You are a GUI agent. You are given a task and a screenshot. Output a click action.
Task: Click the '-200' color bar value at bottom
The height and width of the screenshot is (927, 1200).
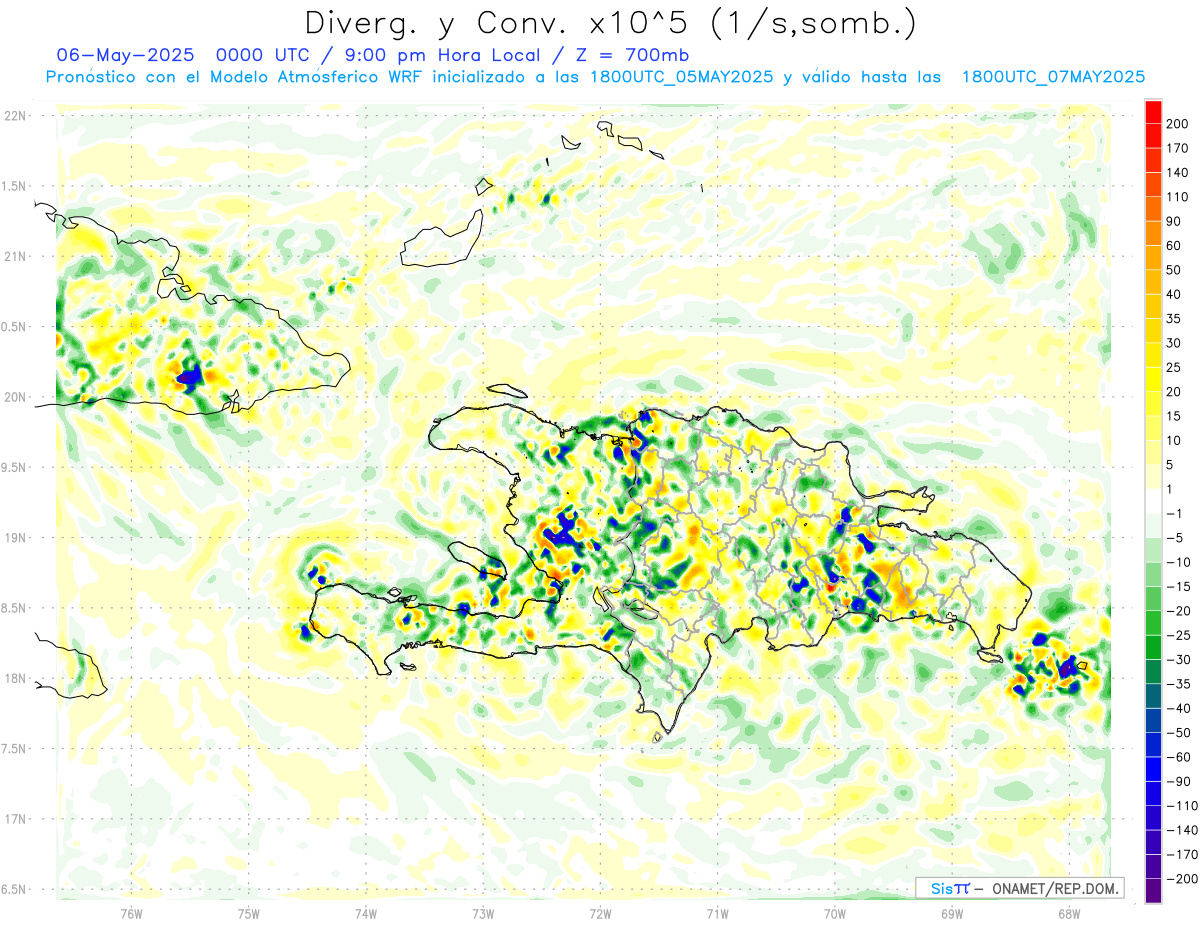coord(1180,879)
